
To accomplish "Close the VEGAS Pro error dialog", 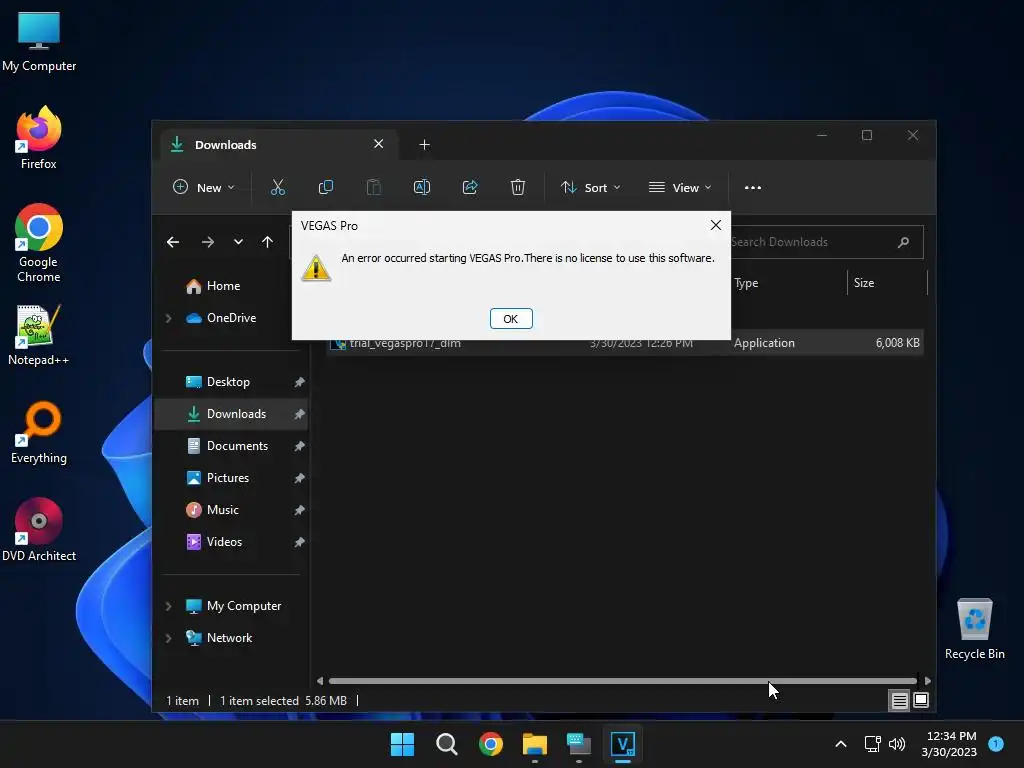I will coord(716,225).
